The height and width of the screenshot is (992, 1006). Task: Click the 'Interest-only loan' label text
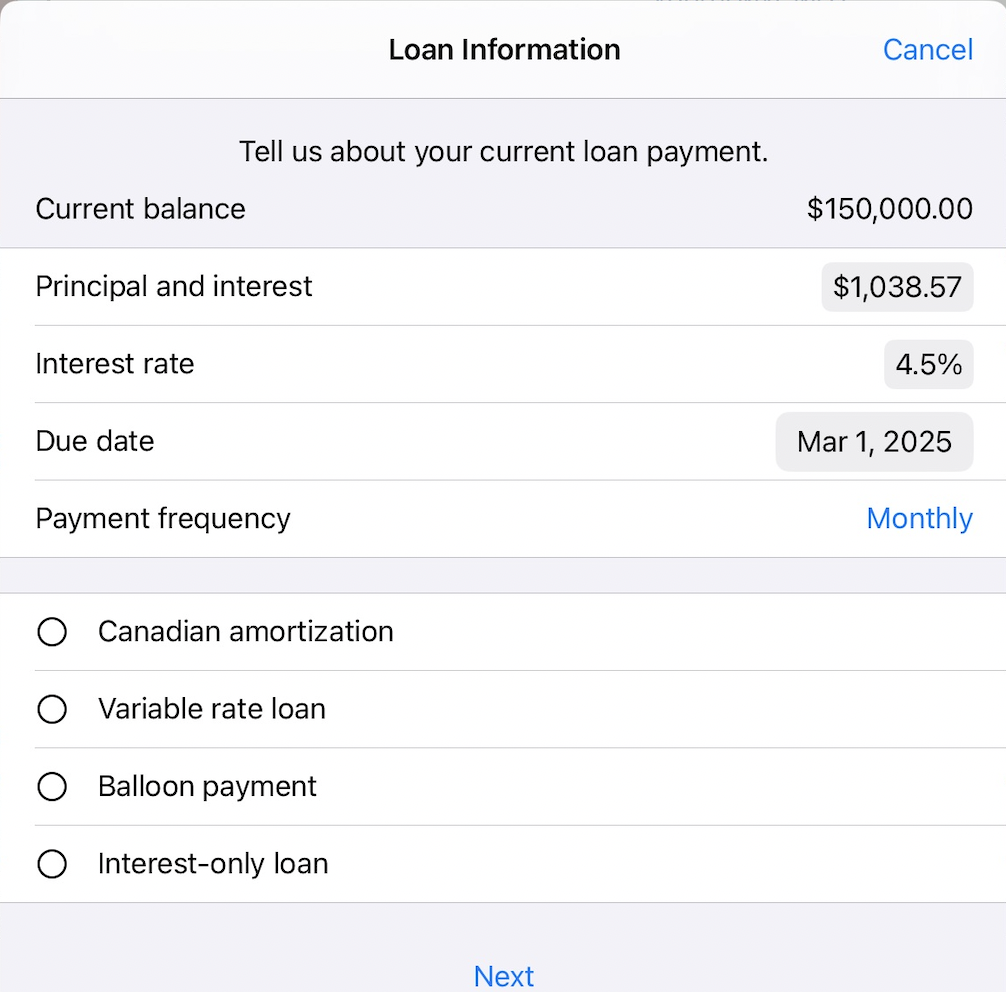tap(213, 864)
